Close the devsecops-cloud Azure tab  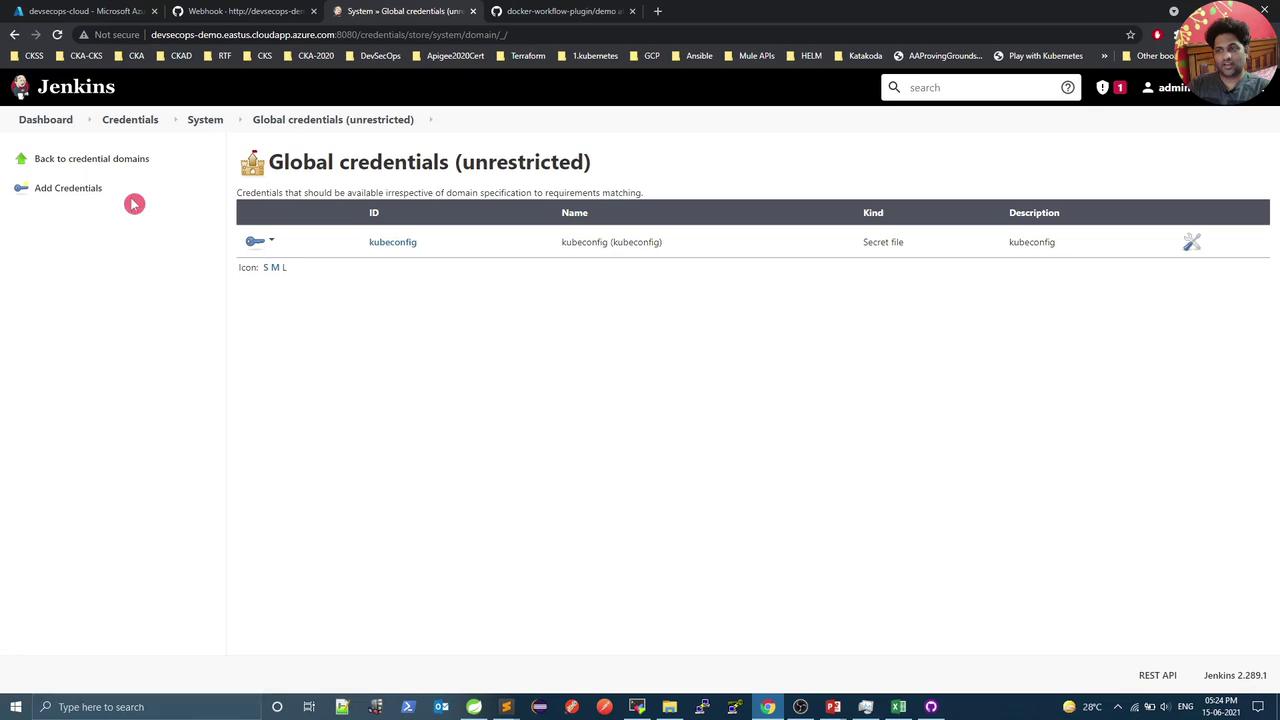(x=154, y=11)
